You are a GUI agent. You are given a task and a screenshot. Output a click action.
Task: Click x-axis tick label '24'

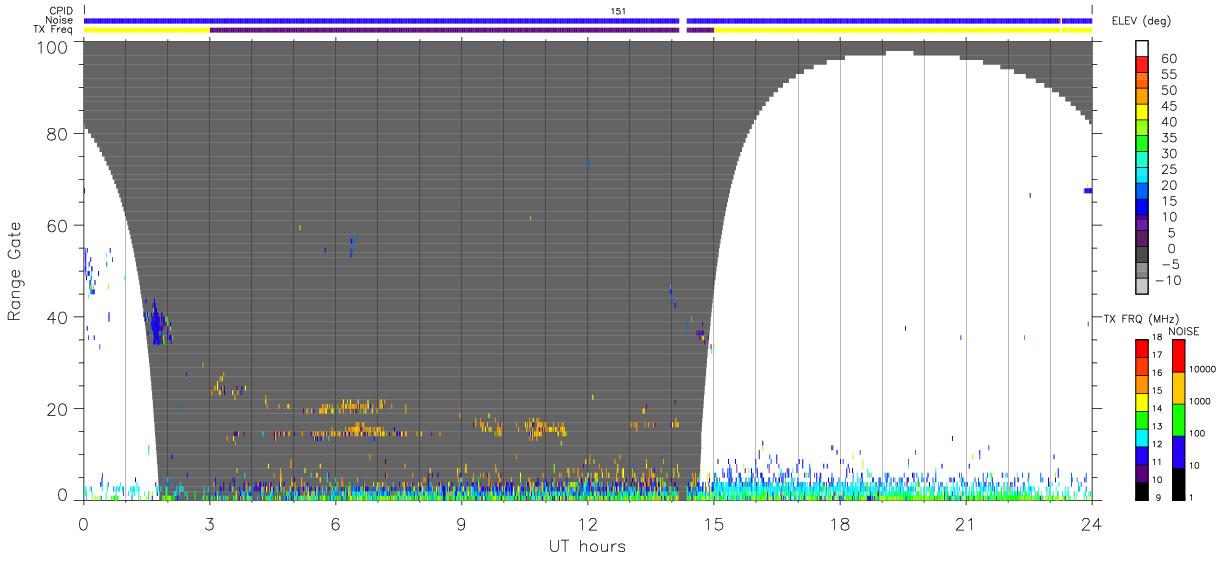pos(1092,525)
